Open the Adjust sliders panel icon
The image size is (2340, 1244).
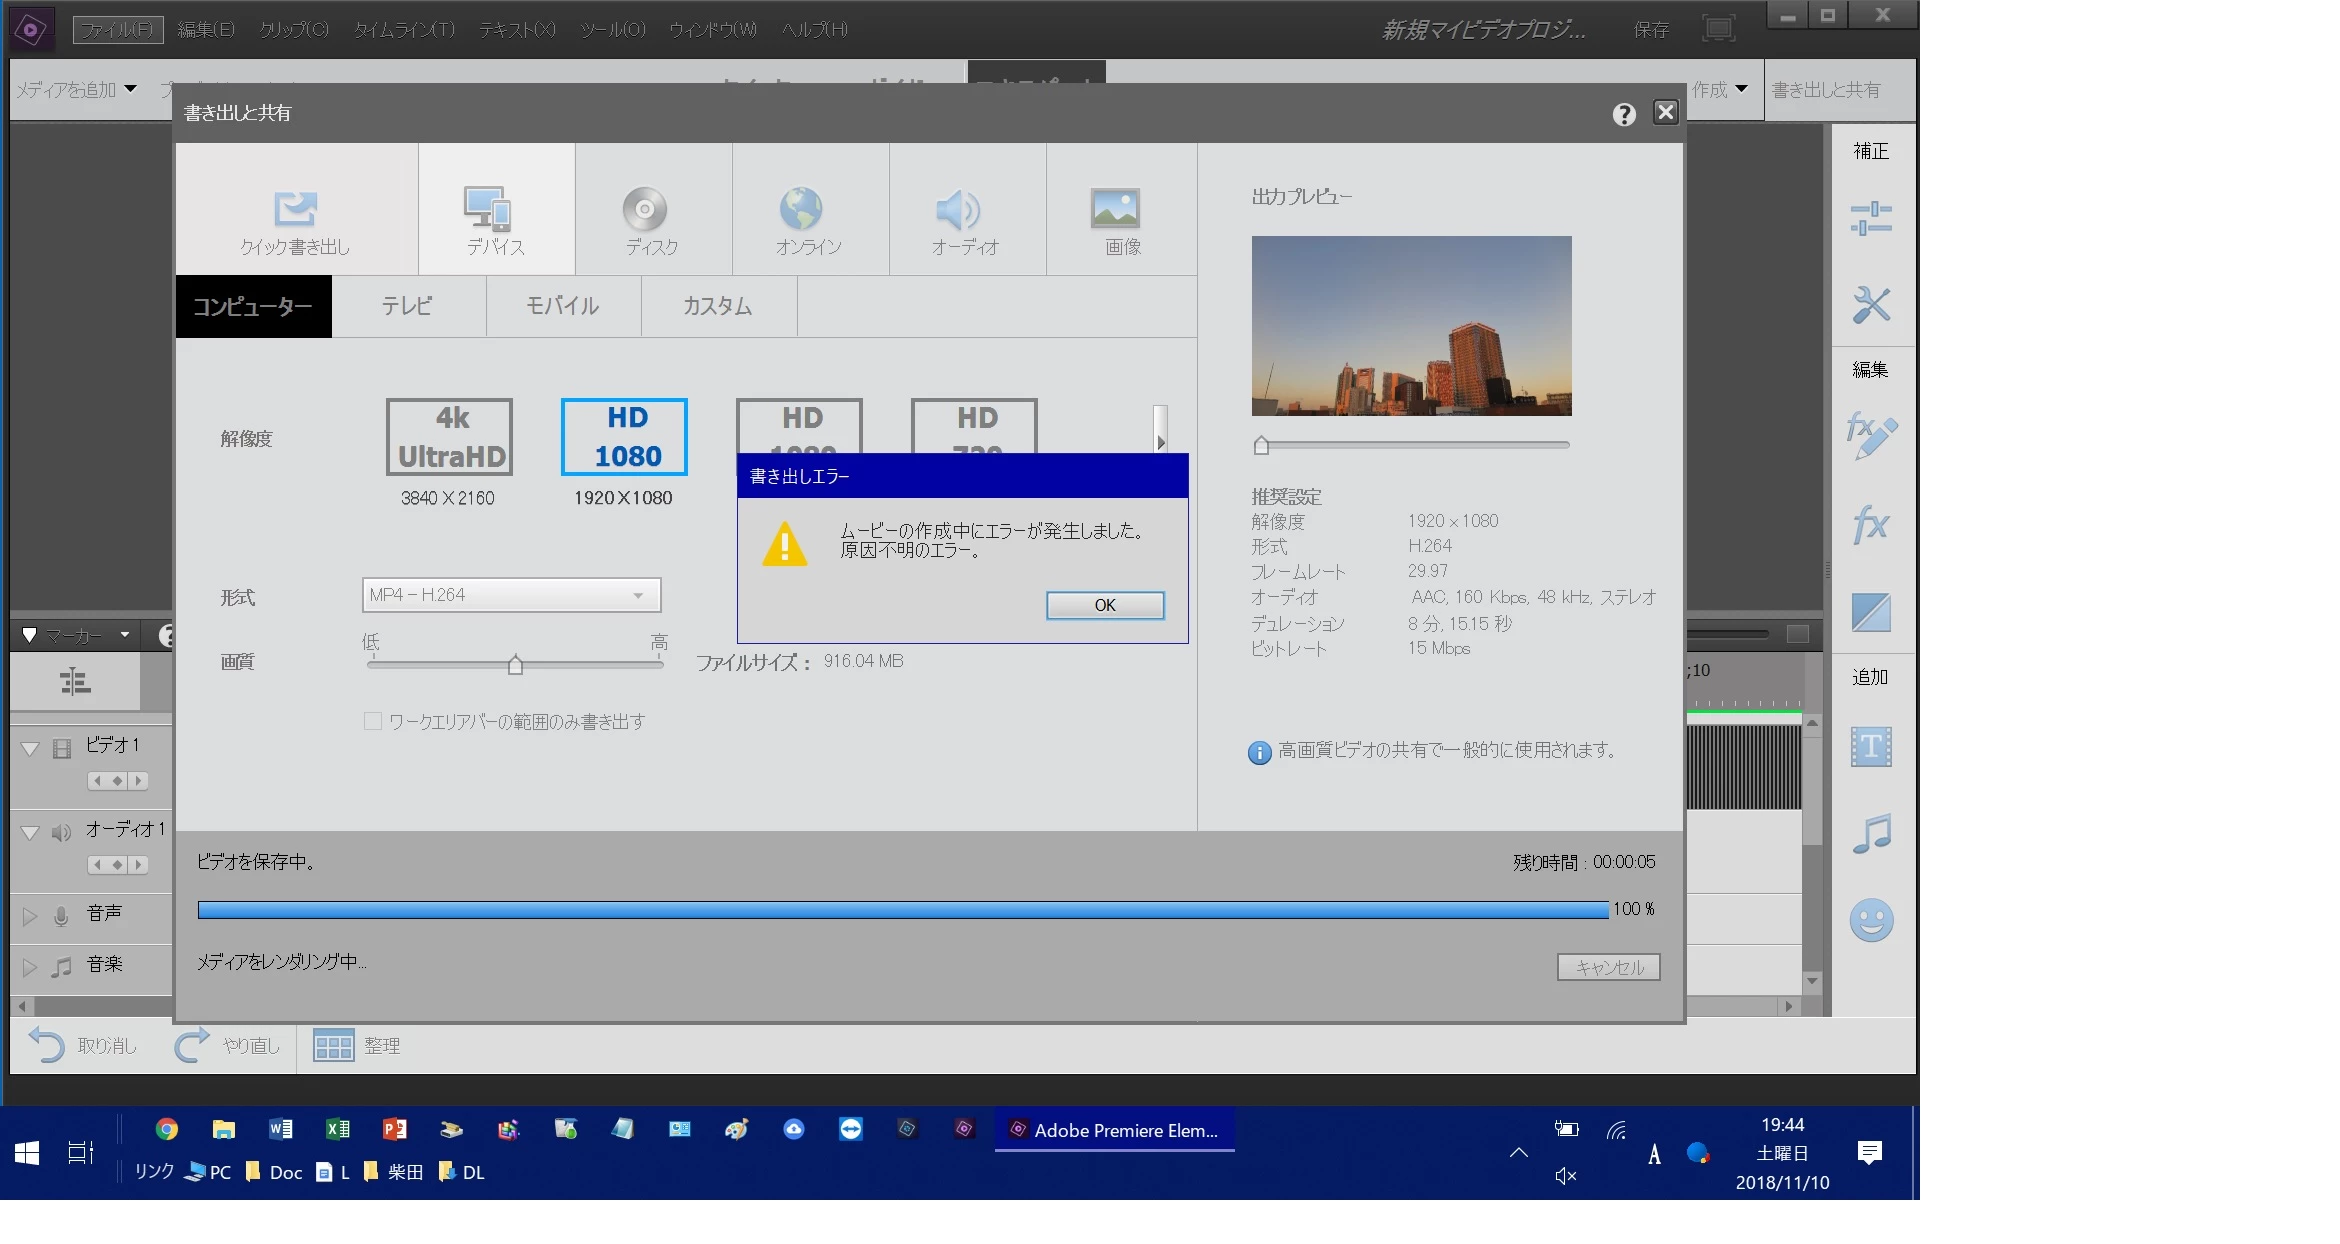pyautogui.click(x=1870, y=218)
